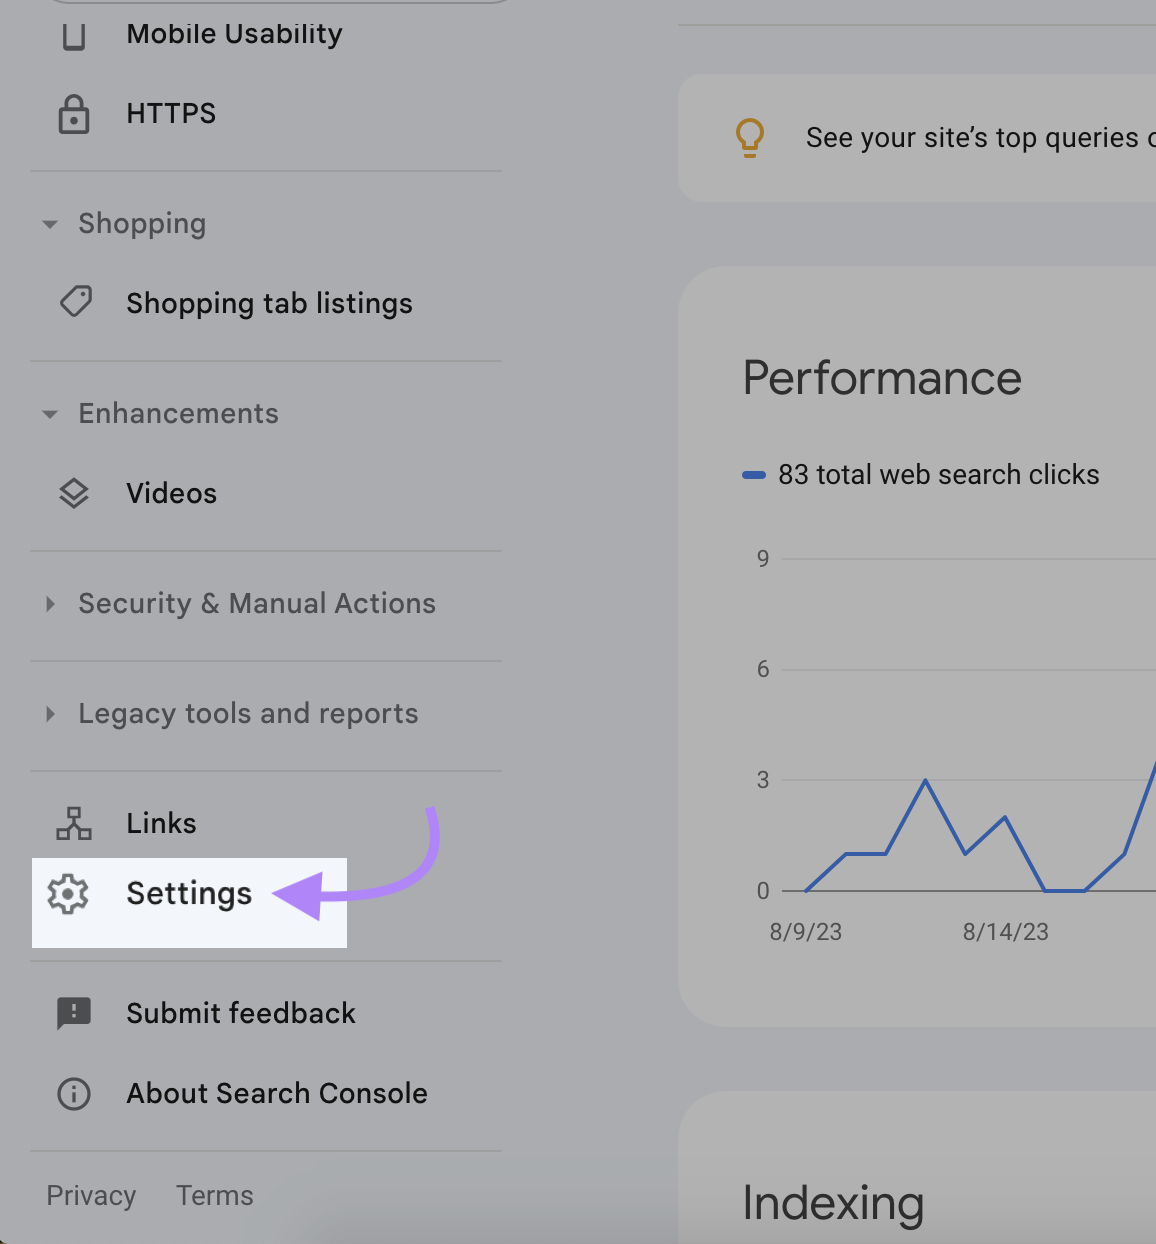
Task: Click the Submit feedback speech bubble icon
Action: point(74,1013)
